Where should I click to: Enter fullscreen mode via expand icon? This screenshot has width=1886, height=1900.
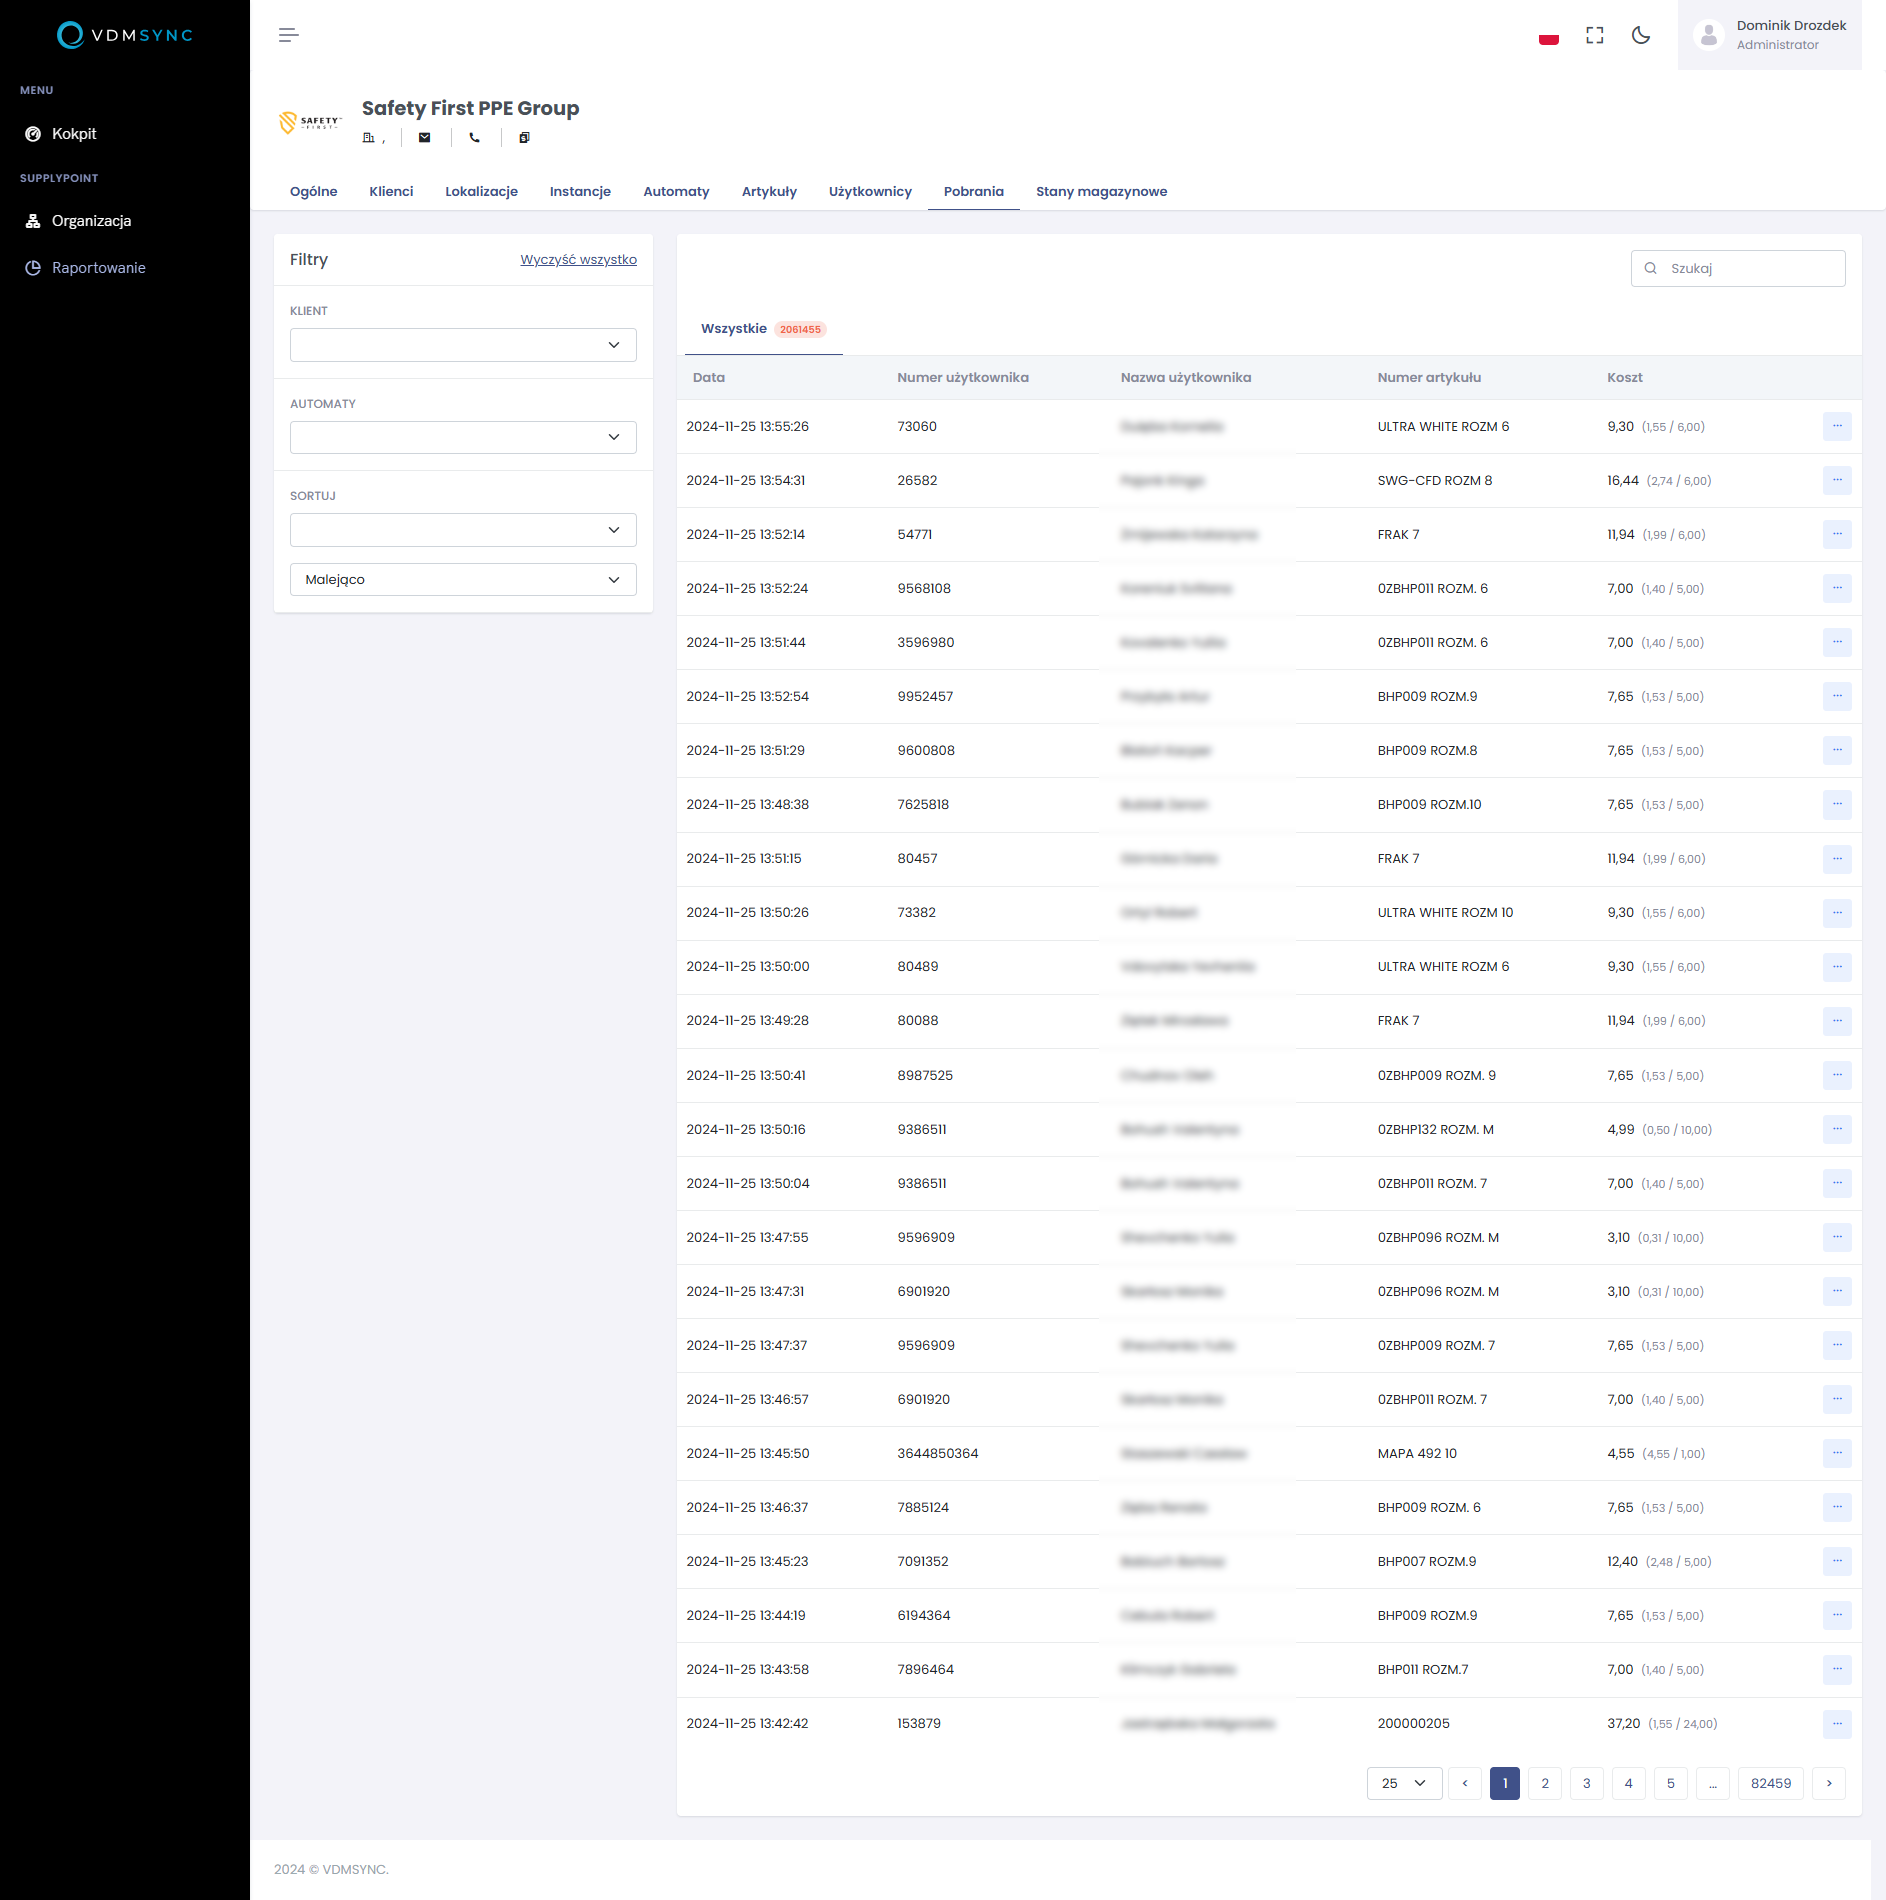coord(1595,36)
